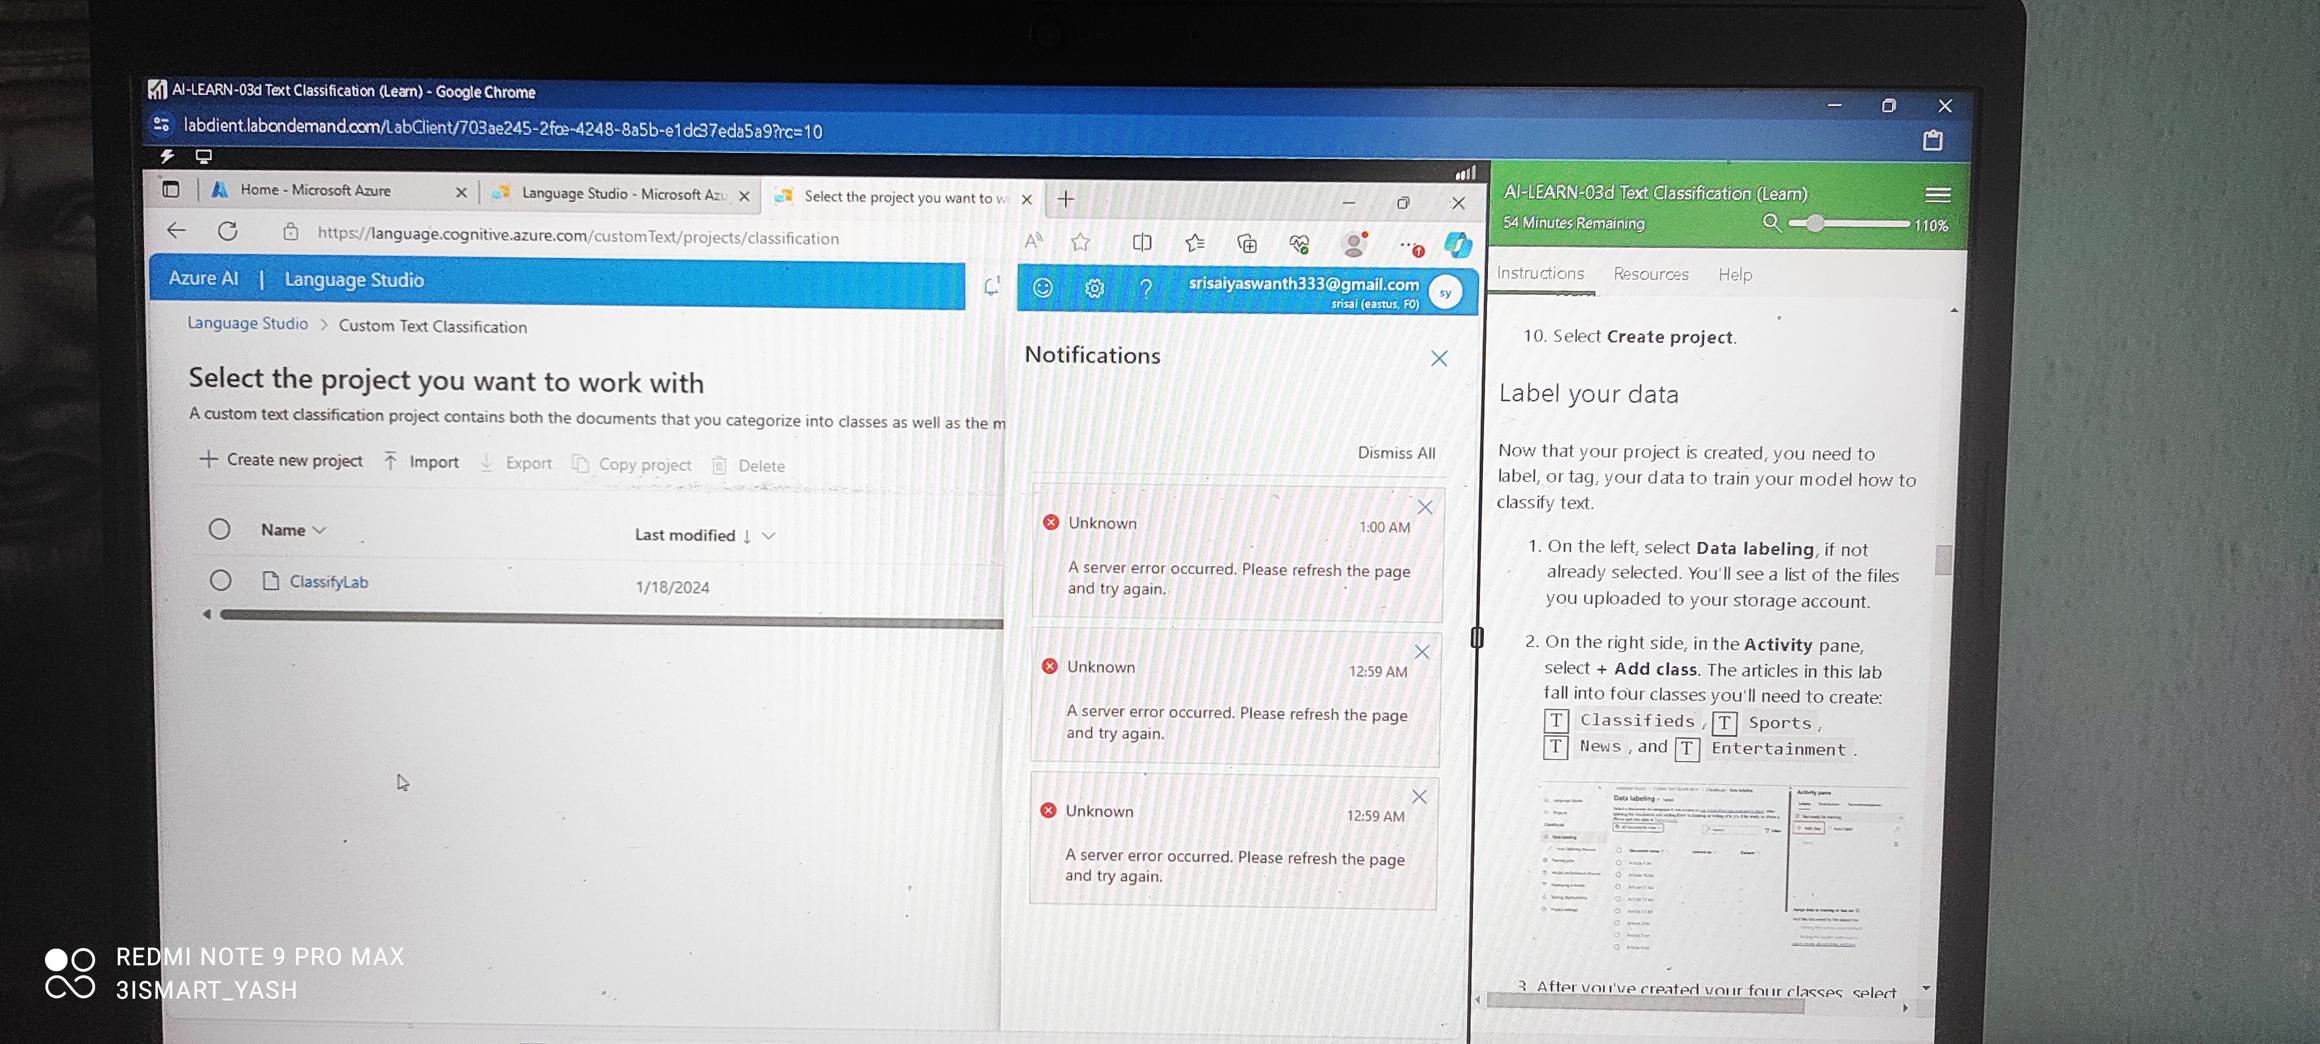Image resolution: width=2320 pixels, height=1044 pixels.
Task: Refresh the Language Studio page
Action: tap(228, 231)
